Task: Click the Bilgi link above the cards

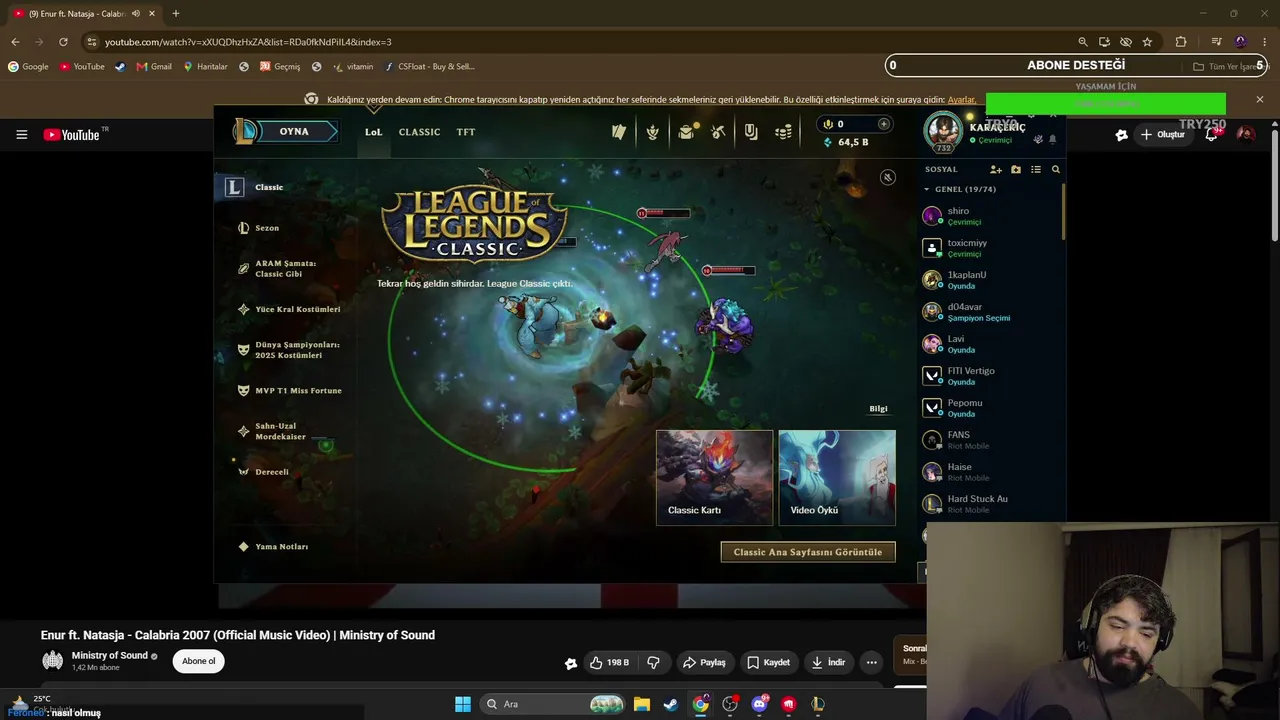Action: click(x=878, y=408)
